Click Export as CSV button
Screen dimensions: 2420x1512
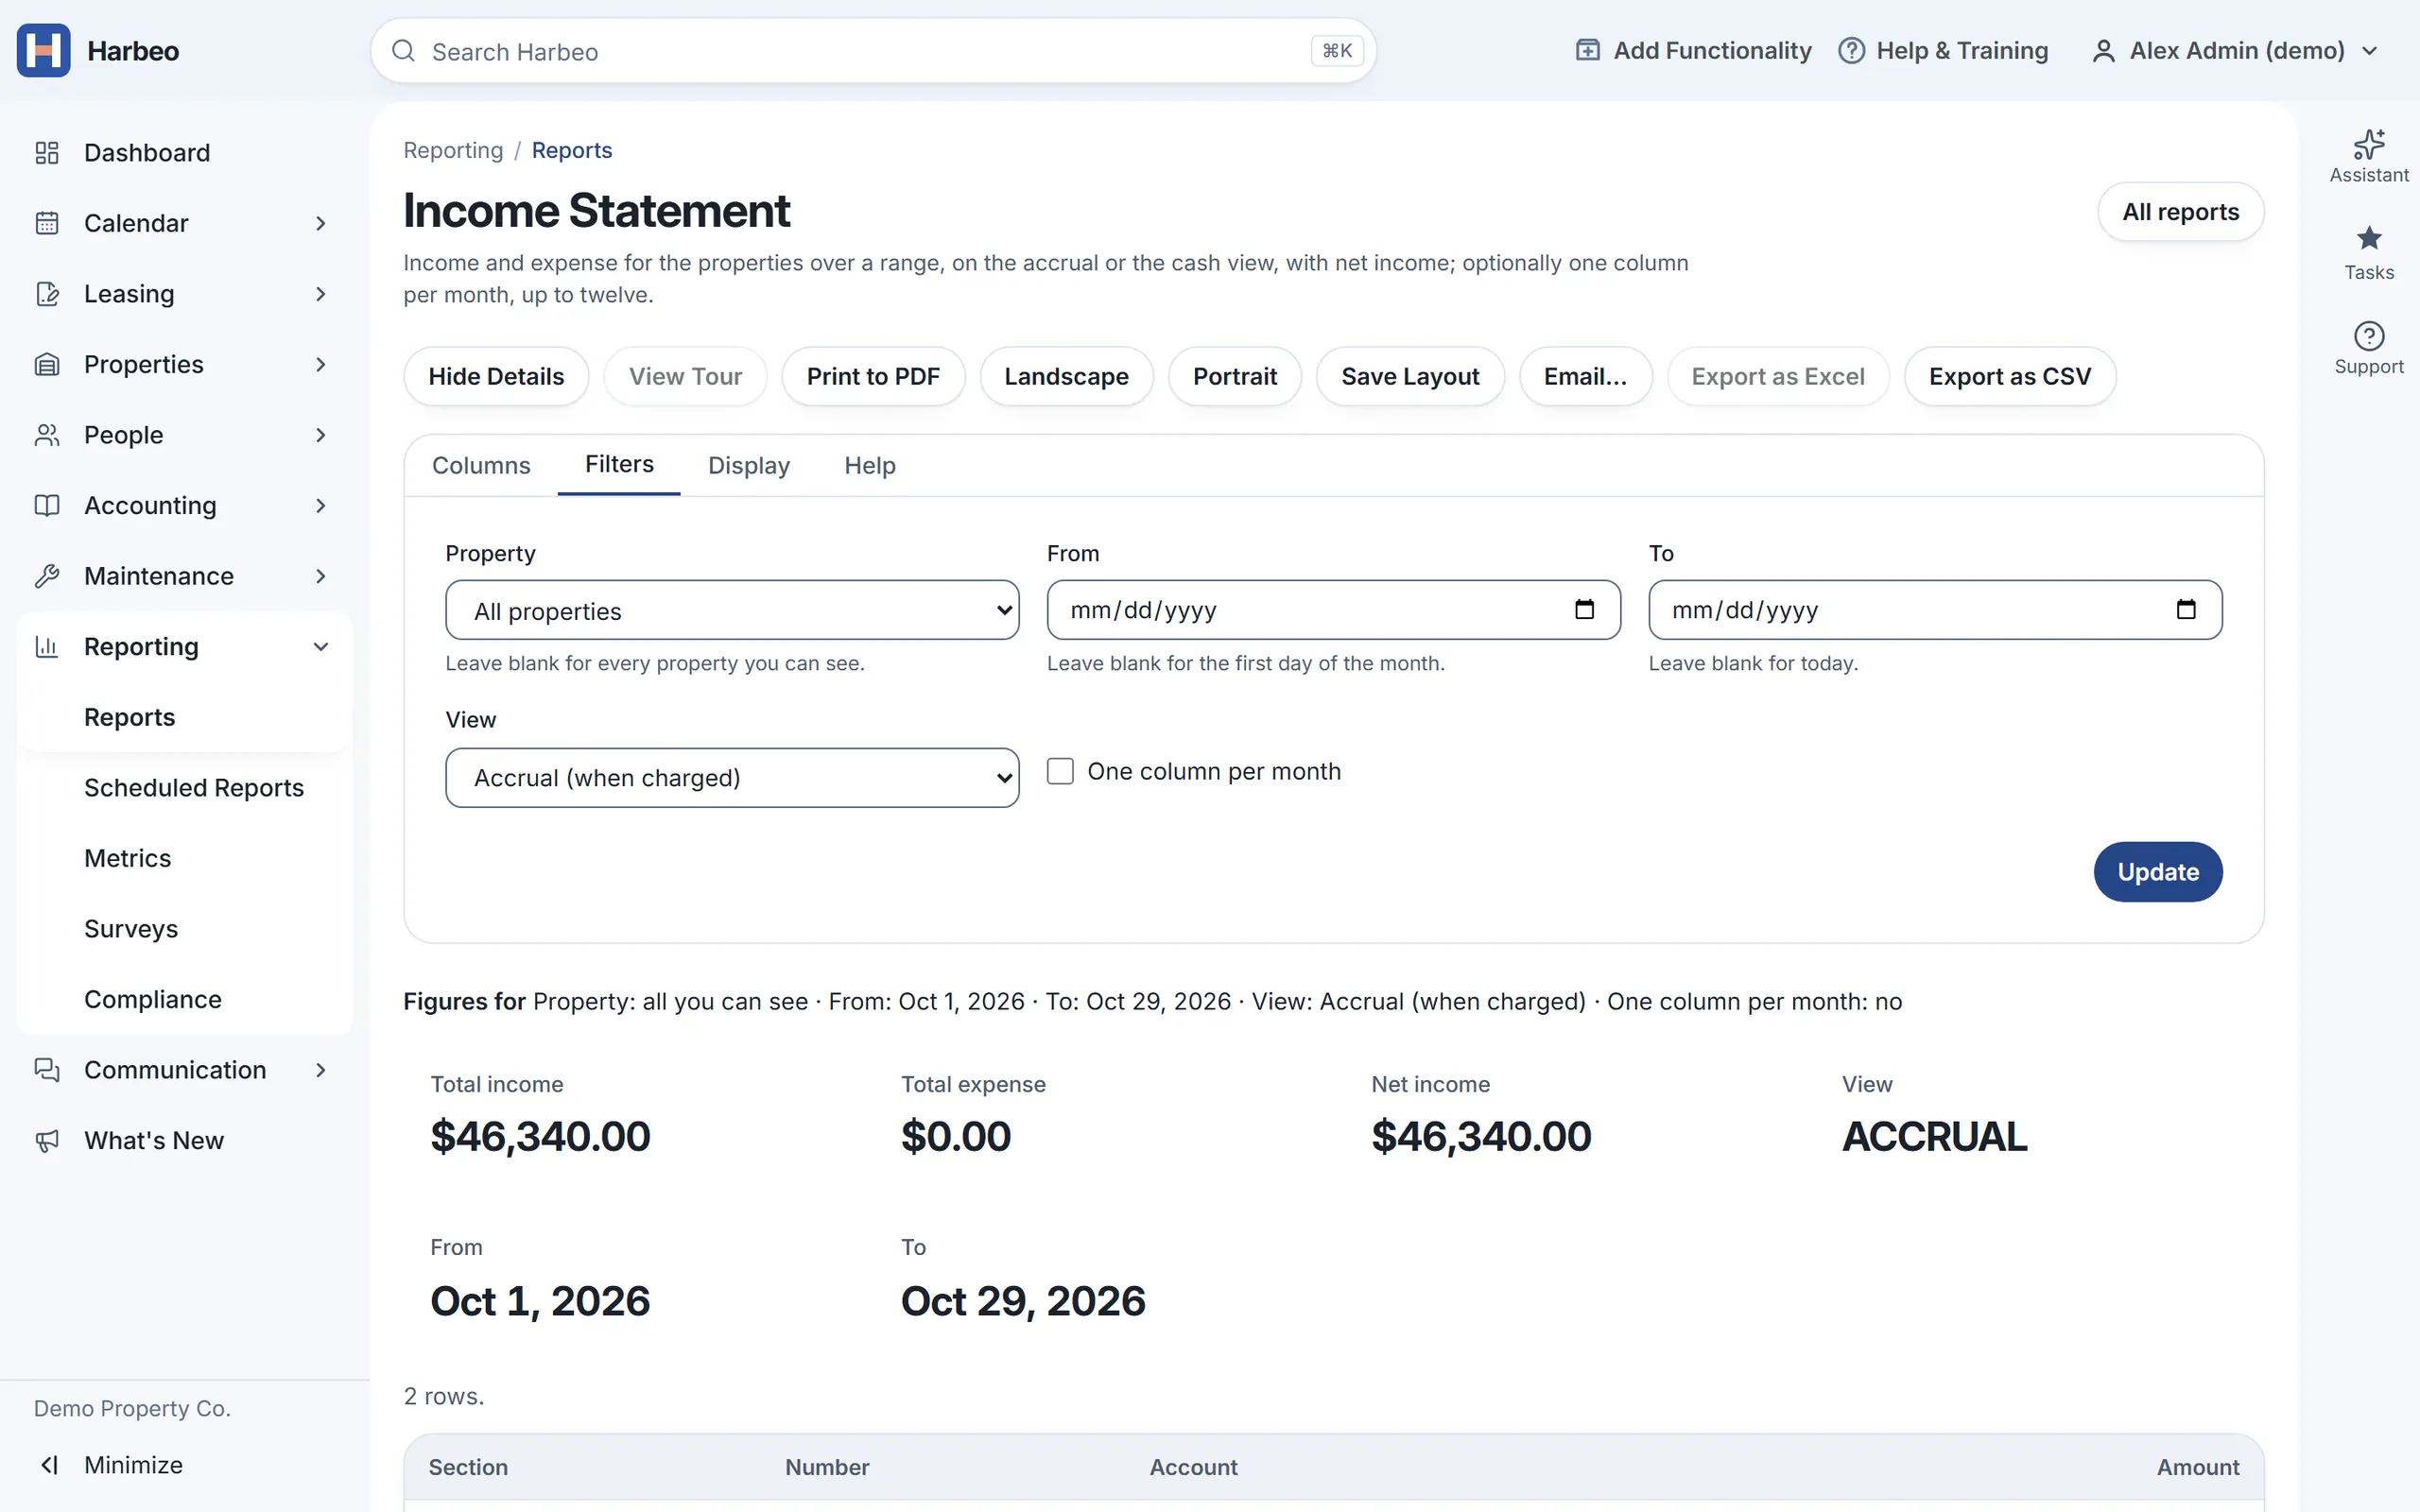pos(2010,377)
